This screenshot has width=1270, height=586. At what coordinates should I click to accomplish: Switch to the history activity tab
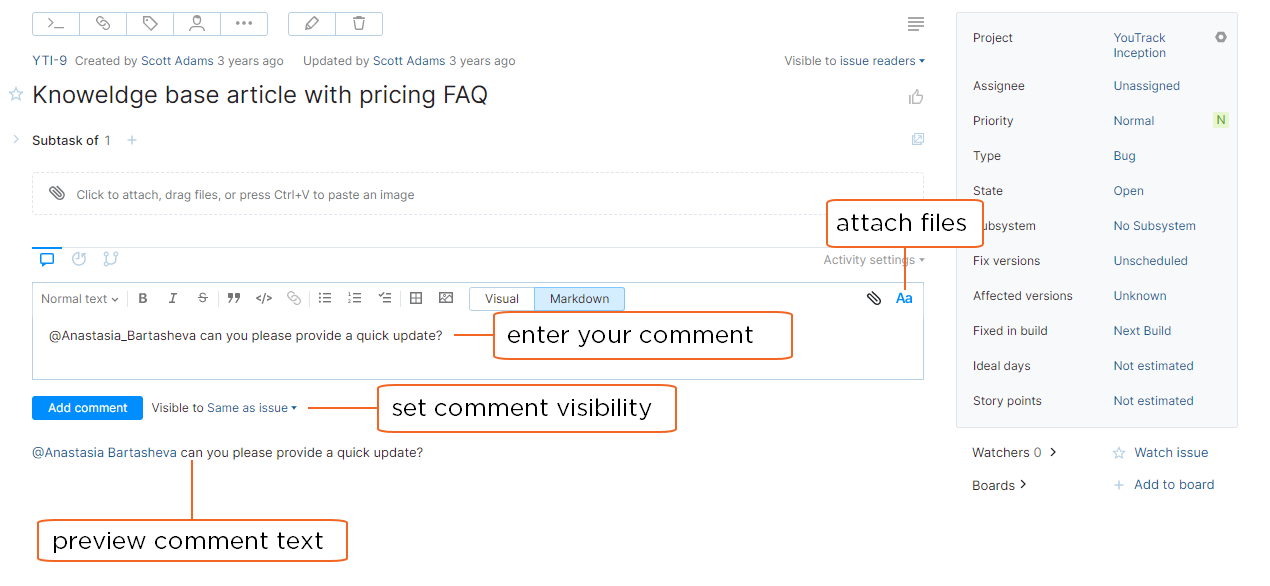(79, 260)
